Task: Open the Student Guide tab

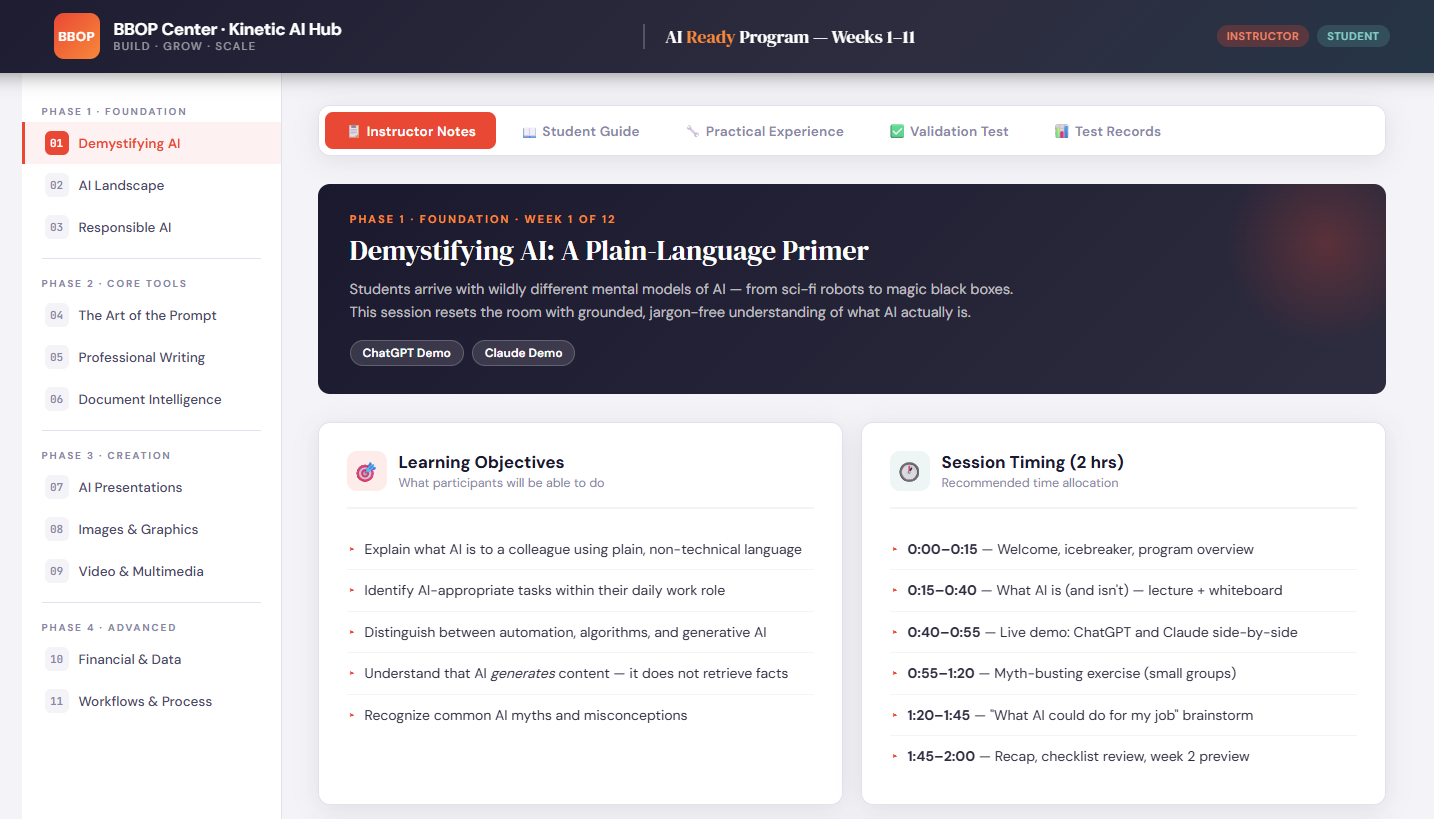Action: tap(581, 131)
